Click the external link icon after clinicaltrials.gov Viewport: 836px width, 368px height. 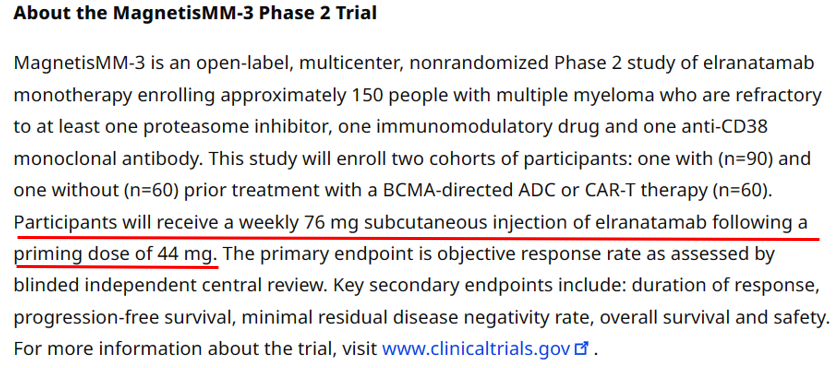(x=581, y=349)
